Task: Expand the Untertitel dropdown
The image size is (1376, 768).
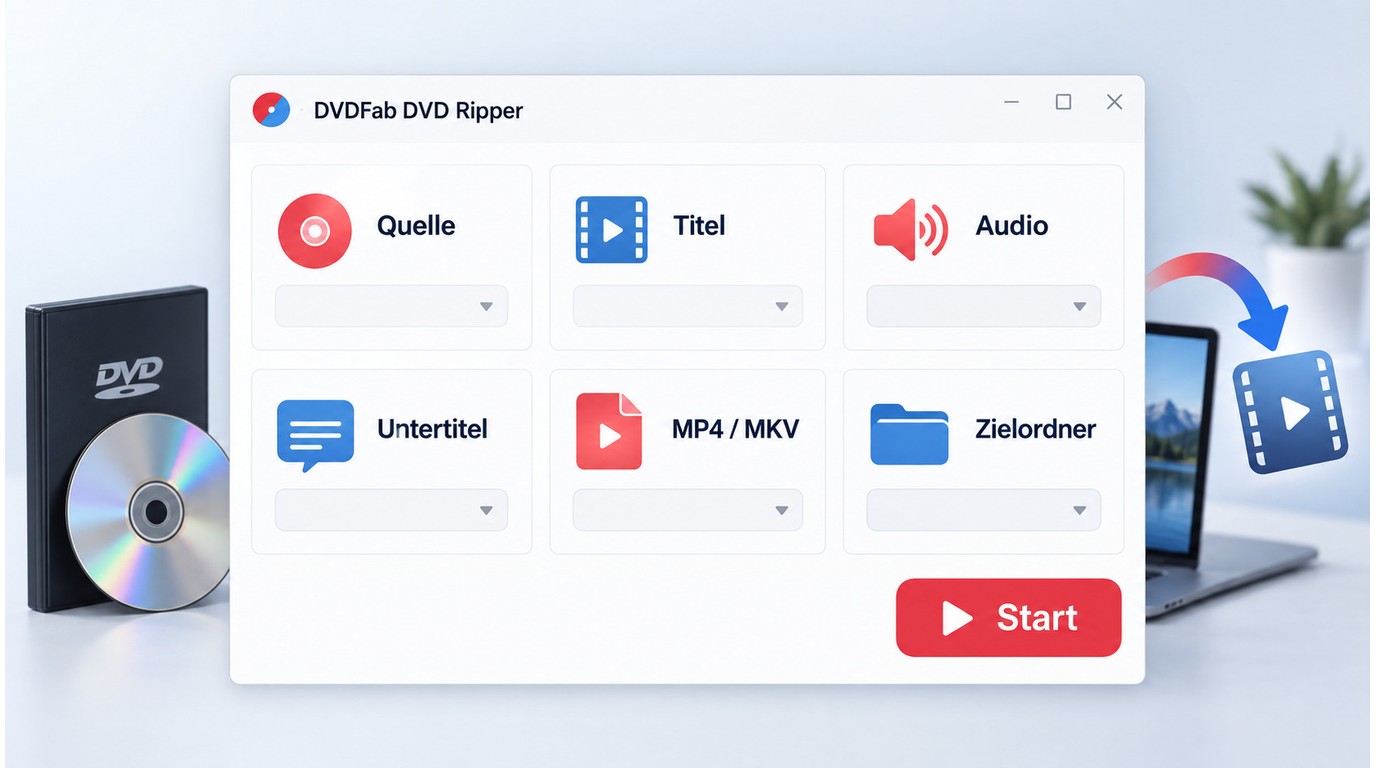Action: coord(391,510)
